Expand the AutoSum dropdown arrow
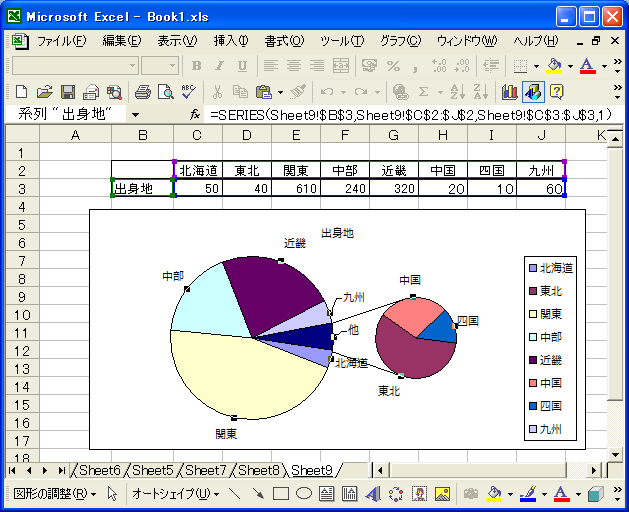 440,93
